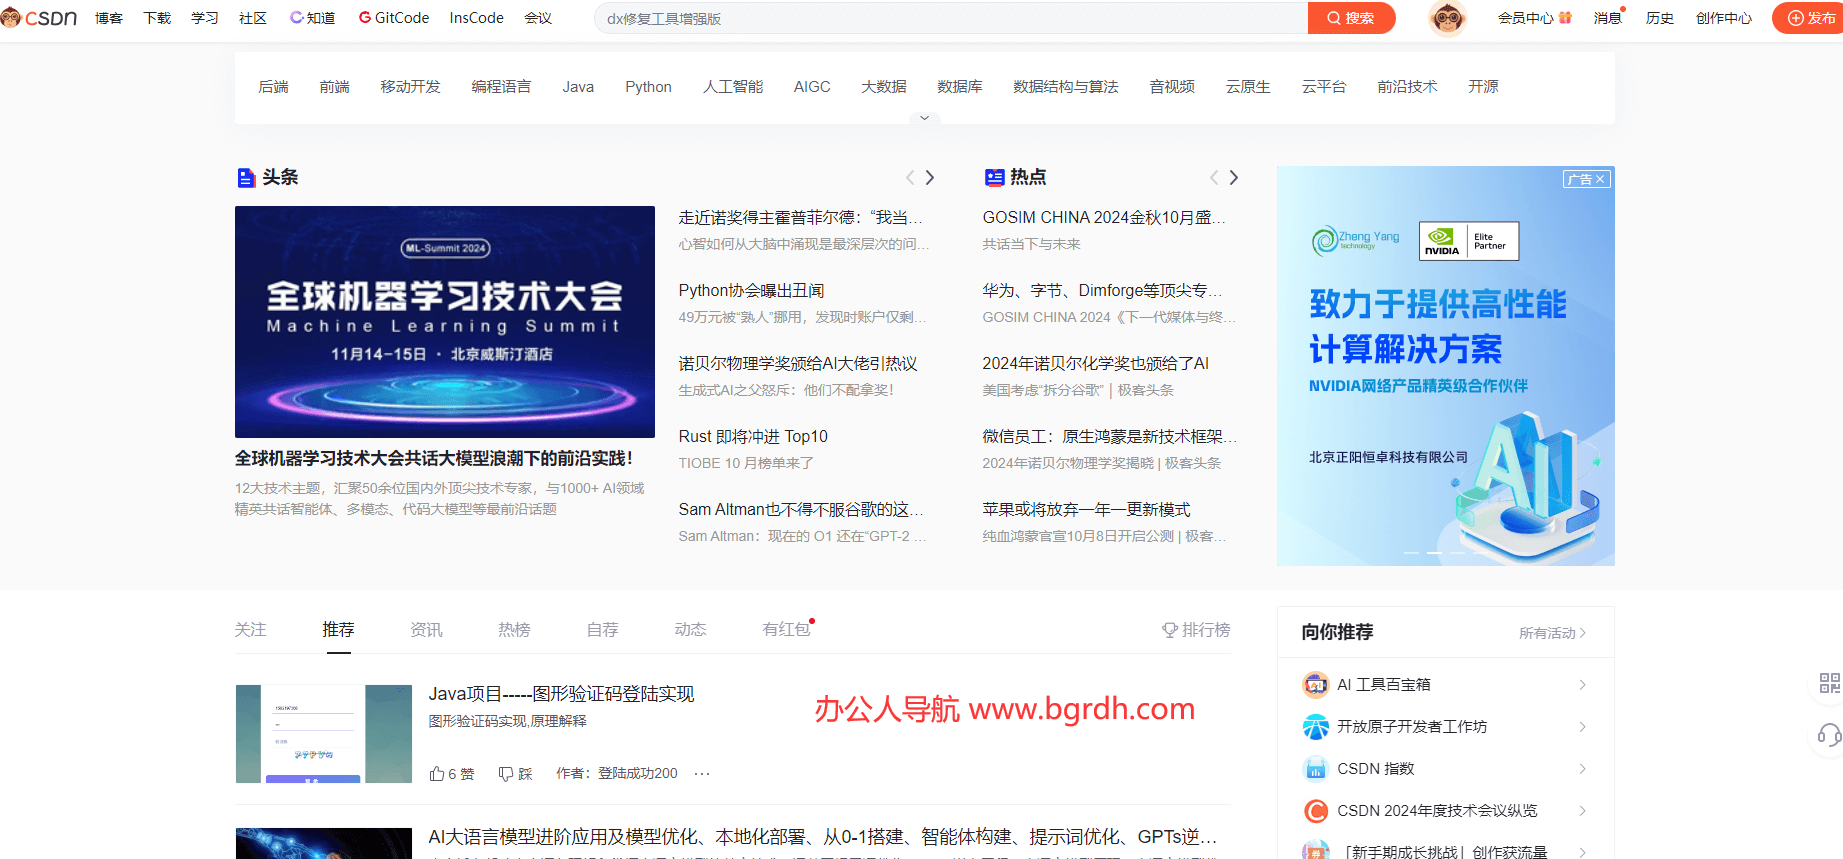The width and height of the screenshot is (1843, 859).
Task: Like the Java captcha article with thumbs-up
Action: [x=437, y=774]
